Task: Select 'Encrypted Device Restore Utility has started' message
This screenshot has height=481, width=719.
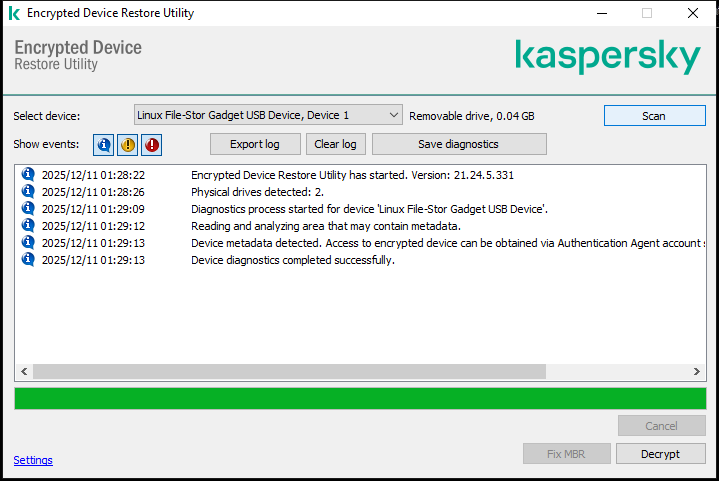Action: point(352,175)
